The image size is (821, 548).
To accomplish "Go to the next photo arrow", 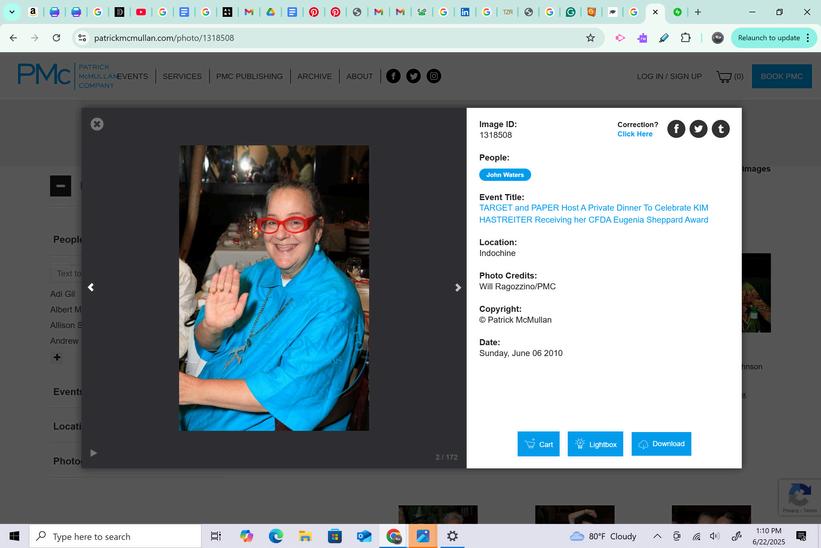I will pos(458,287).
